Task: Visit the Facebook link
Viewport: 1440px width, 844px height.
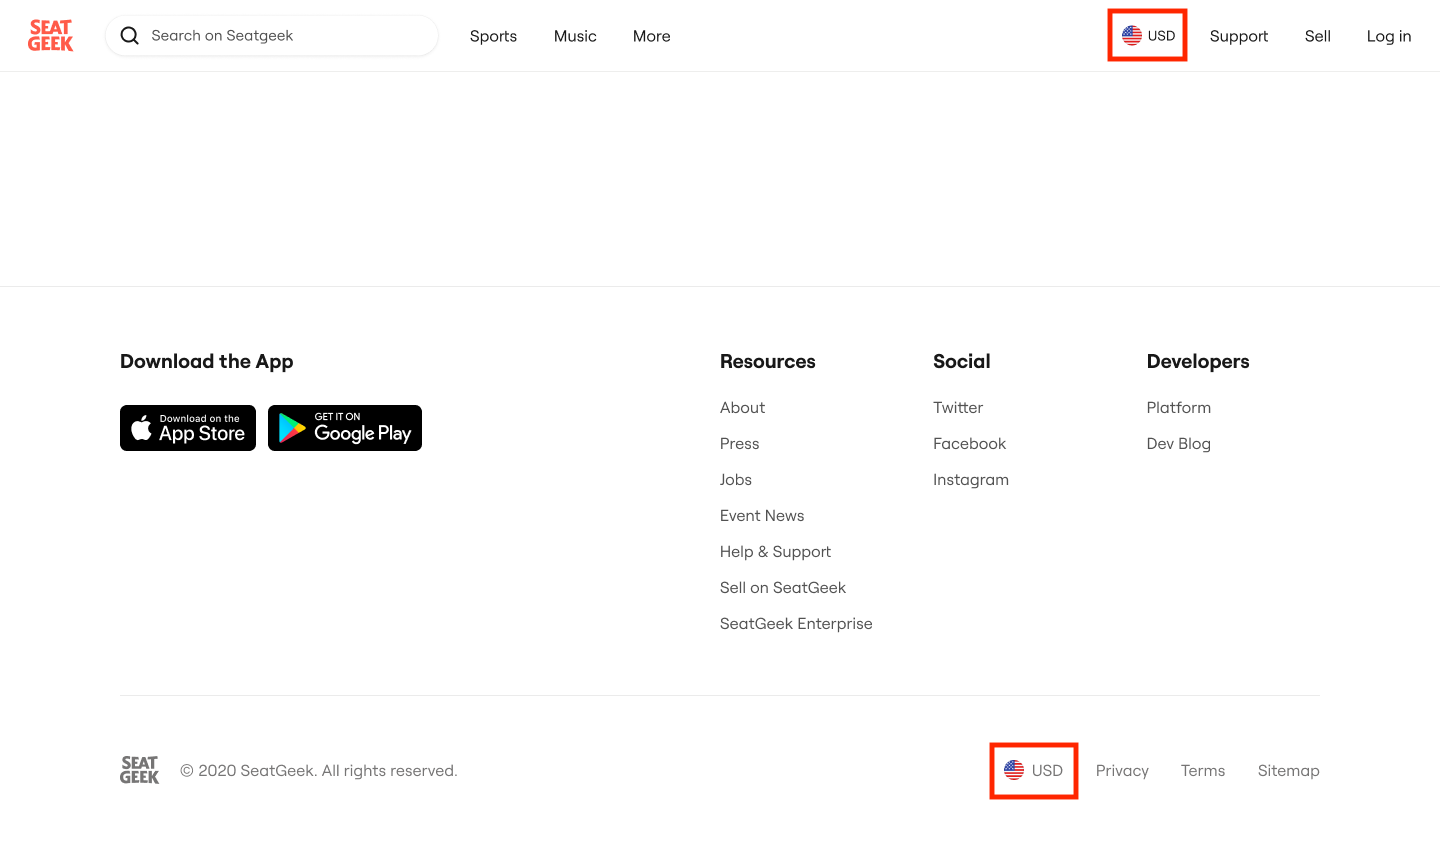Action: coord(969,444)
